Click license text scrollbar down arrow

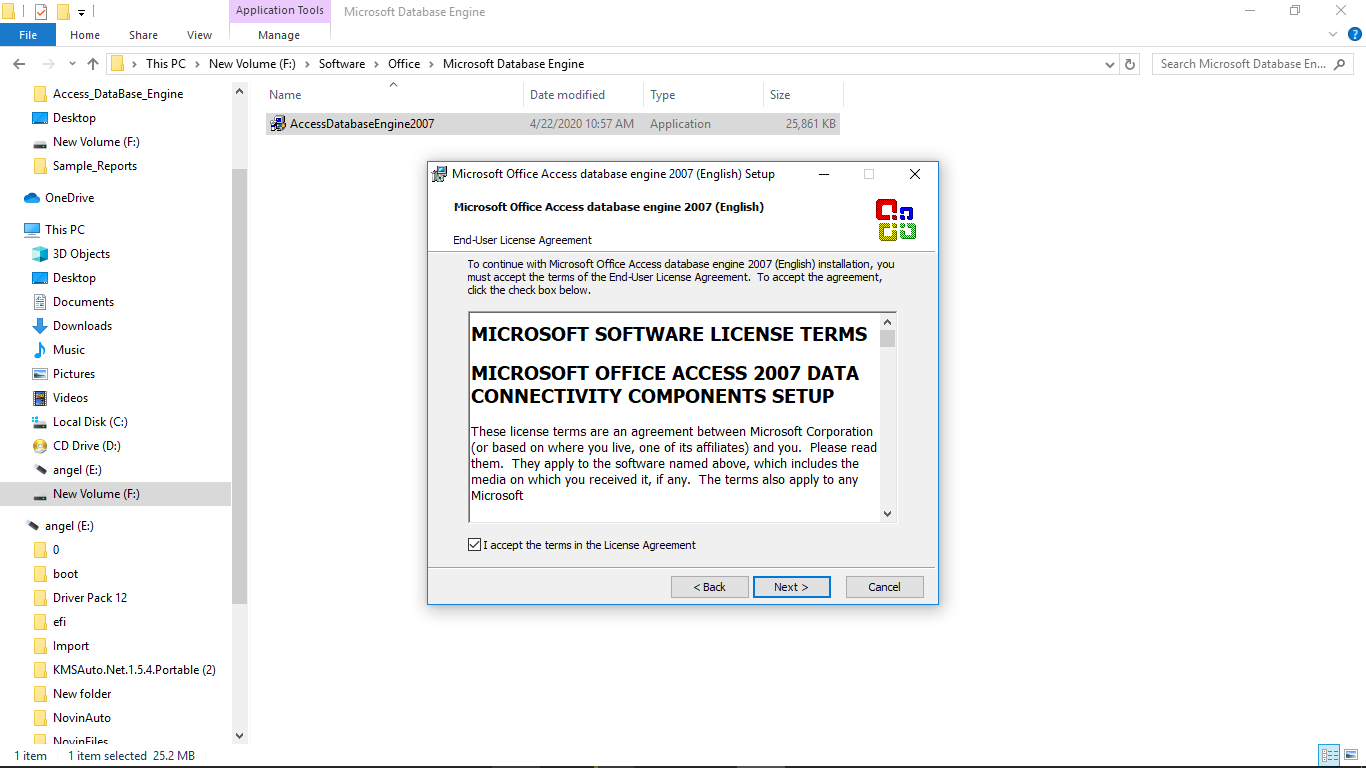[887, 513]
